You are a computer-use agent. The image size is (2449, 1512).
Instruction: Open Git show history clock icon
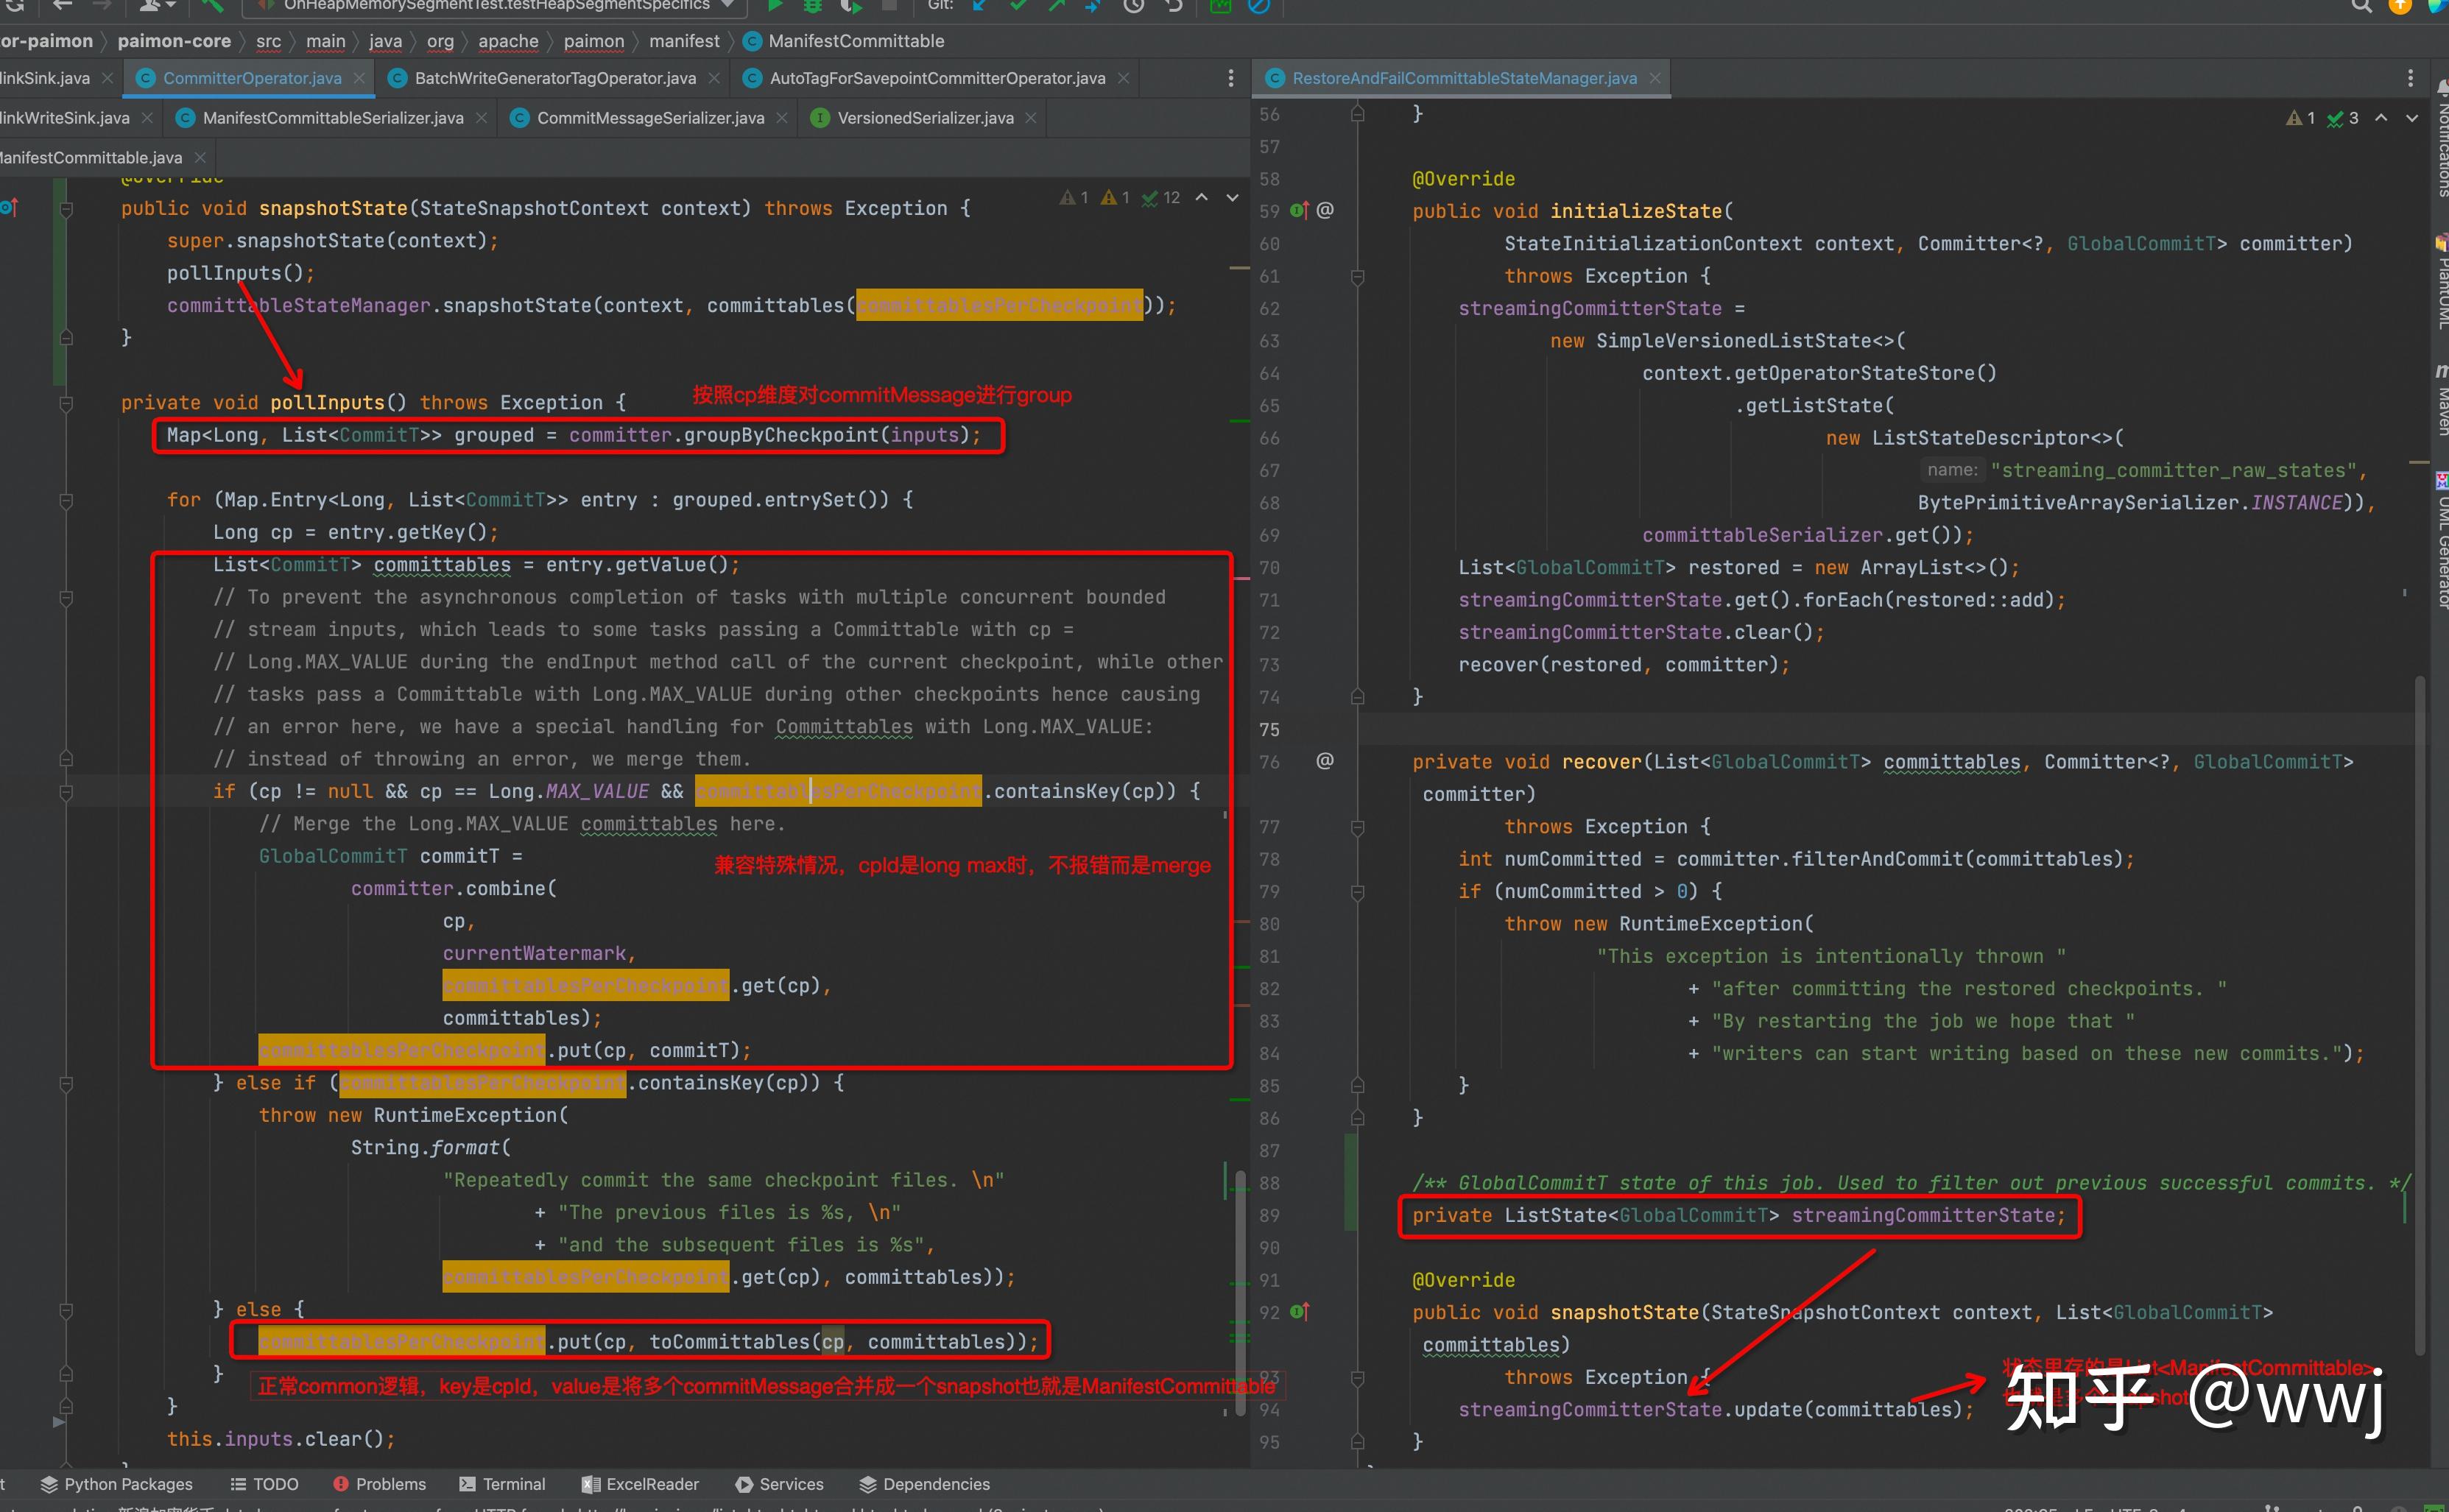(x=1133, y=6)
